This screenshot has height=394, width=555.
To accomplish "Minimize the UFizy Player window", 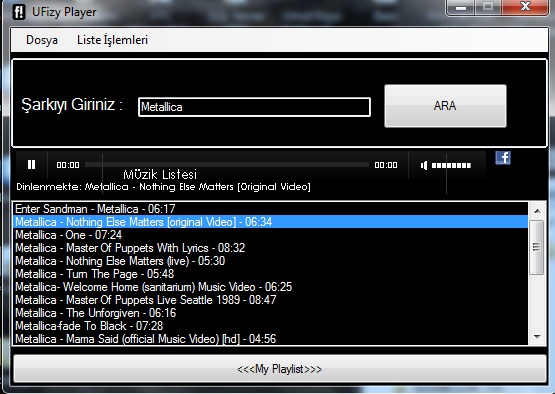I will 461,7.
